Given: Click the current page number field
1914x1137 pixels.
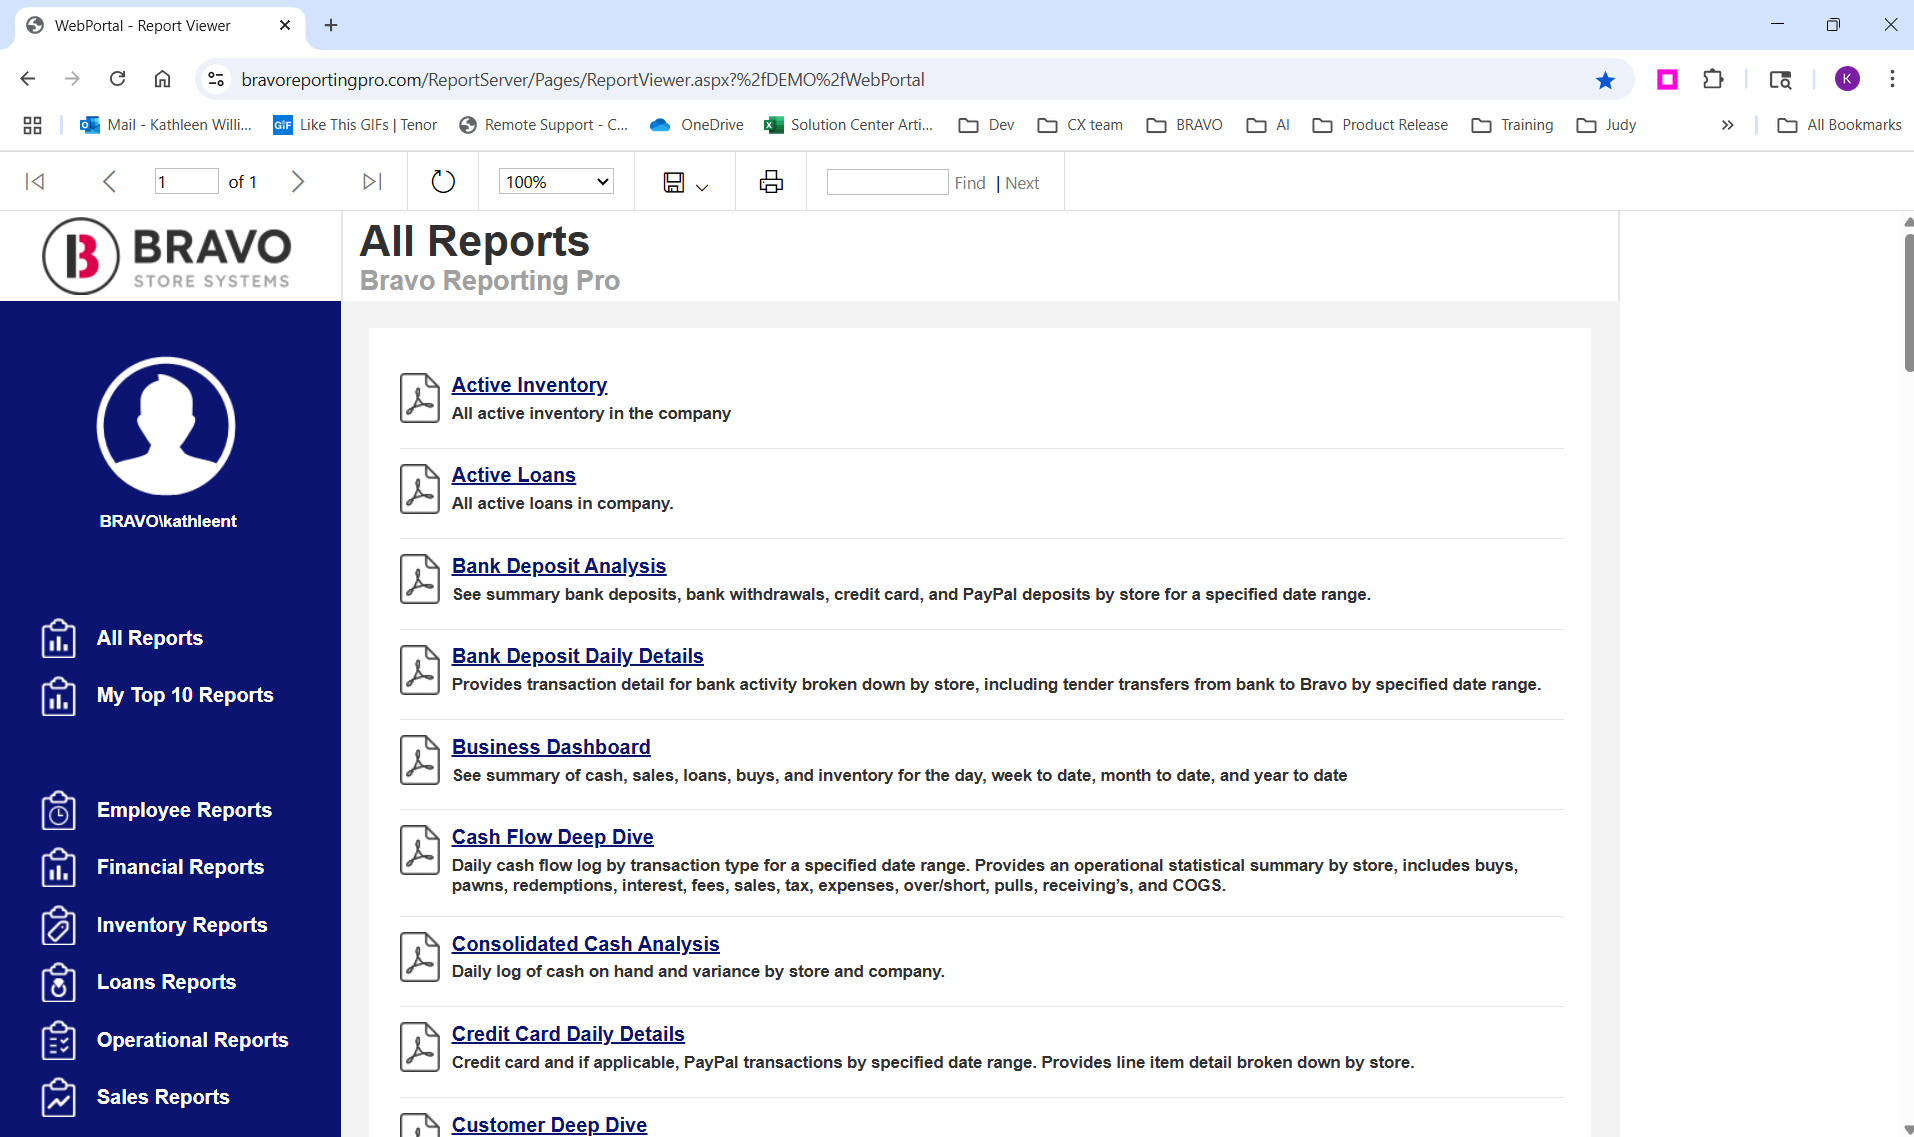Looking at the screenshot, I should [x=186, y=181].
